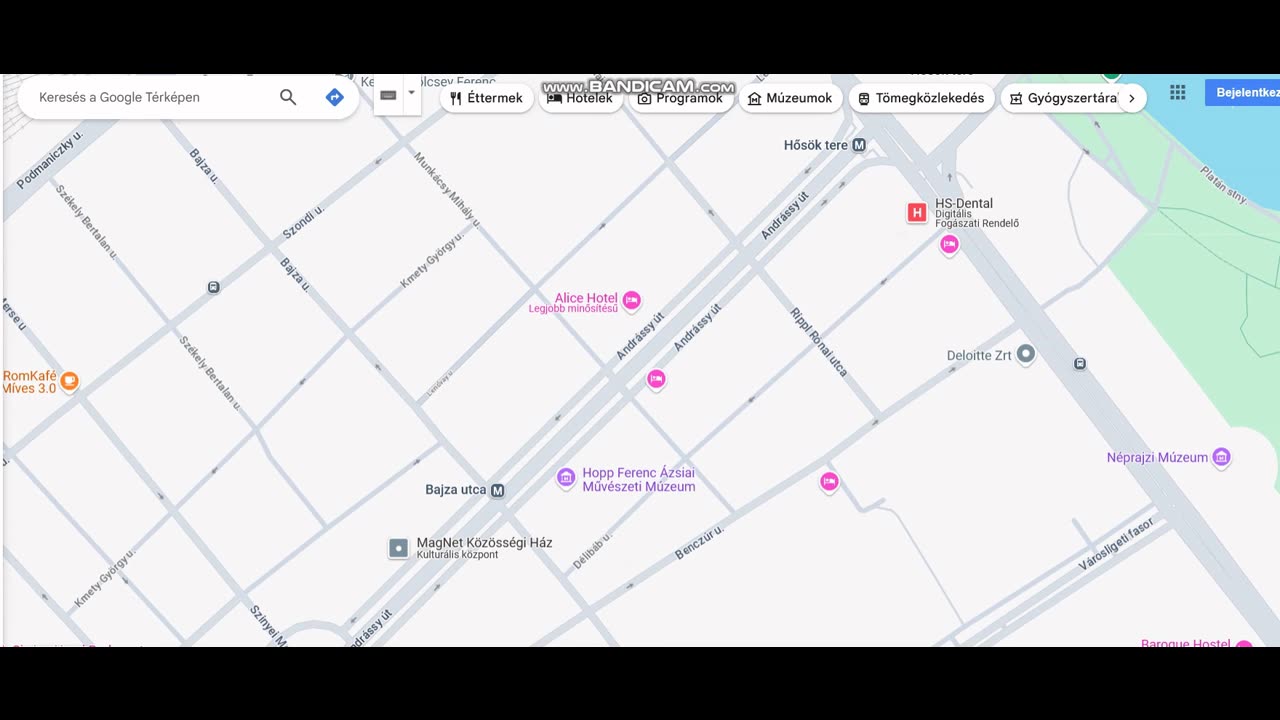
Task: Click the Deloitte Zrt label
Action: 980,355
